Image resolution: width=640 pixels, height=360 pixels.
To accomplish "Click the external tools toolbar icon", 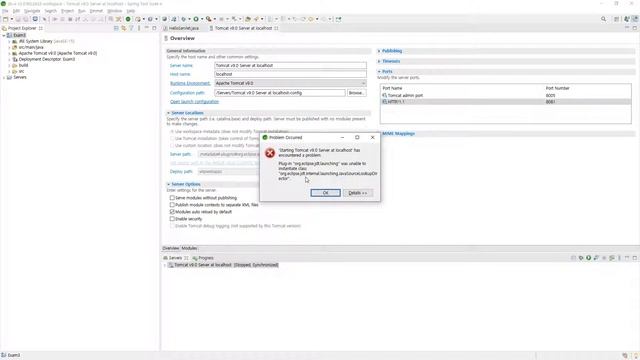I will click(x=209, y=19).
